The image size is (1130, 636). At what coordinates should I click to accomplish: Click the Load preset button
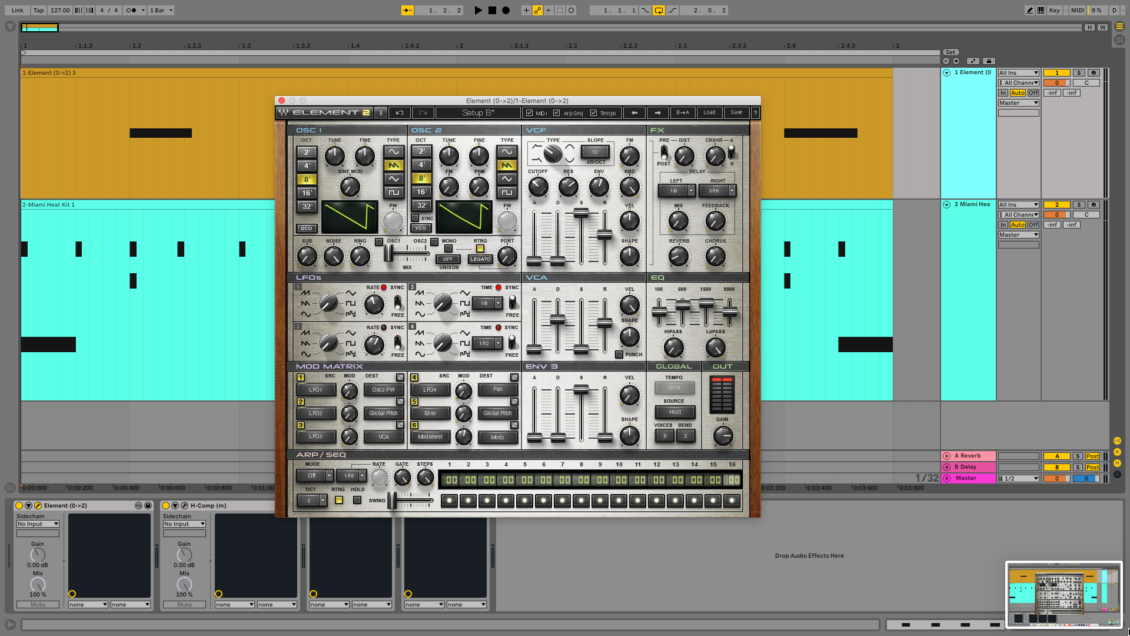tap(710, 112)
